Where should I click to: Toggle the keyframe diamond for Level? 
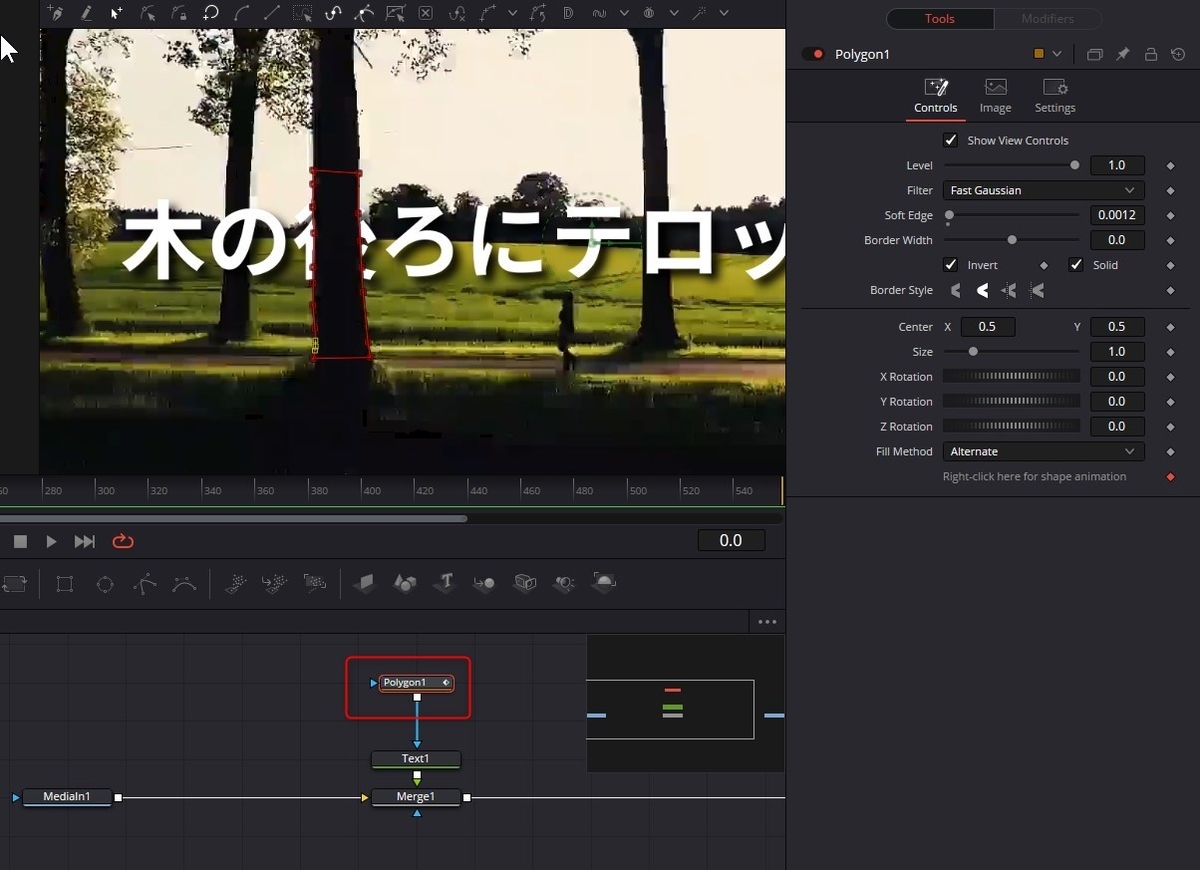(x=1170, y=166)
